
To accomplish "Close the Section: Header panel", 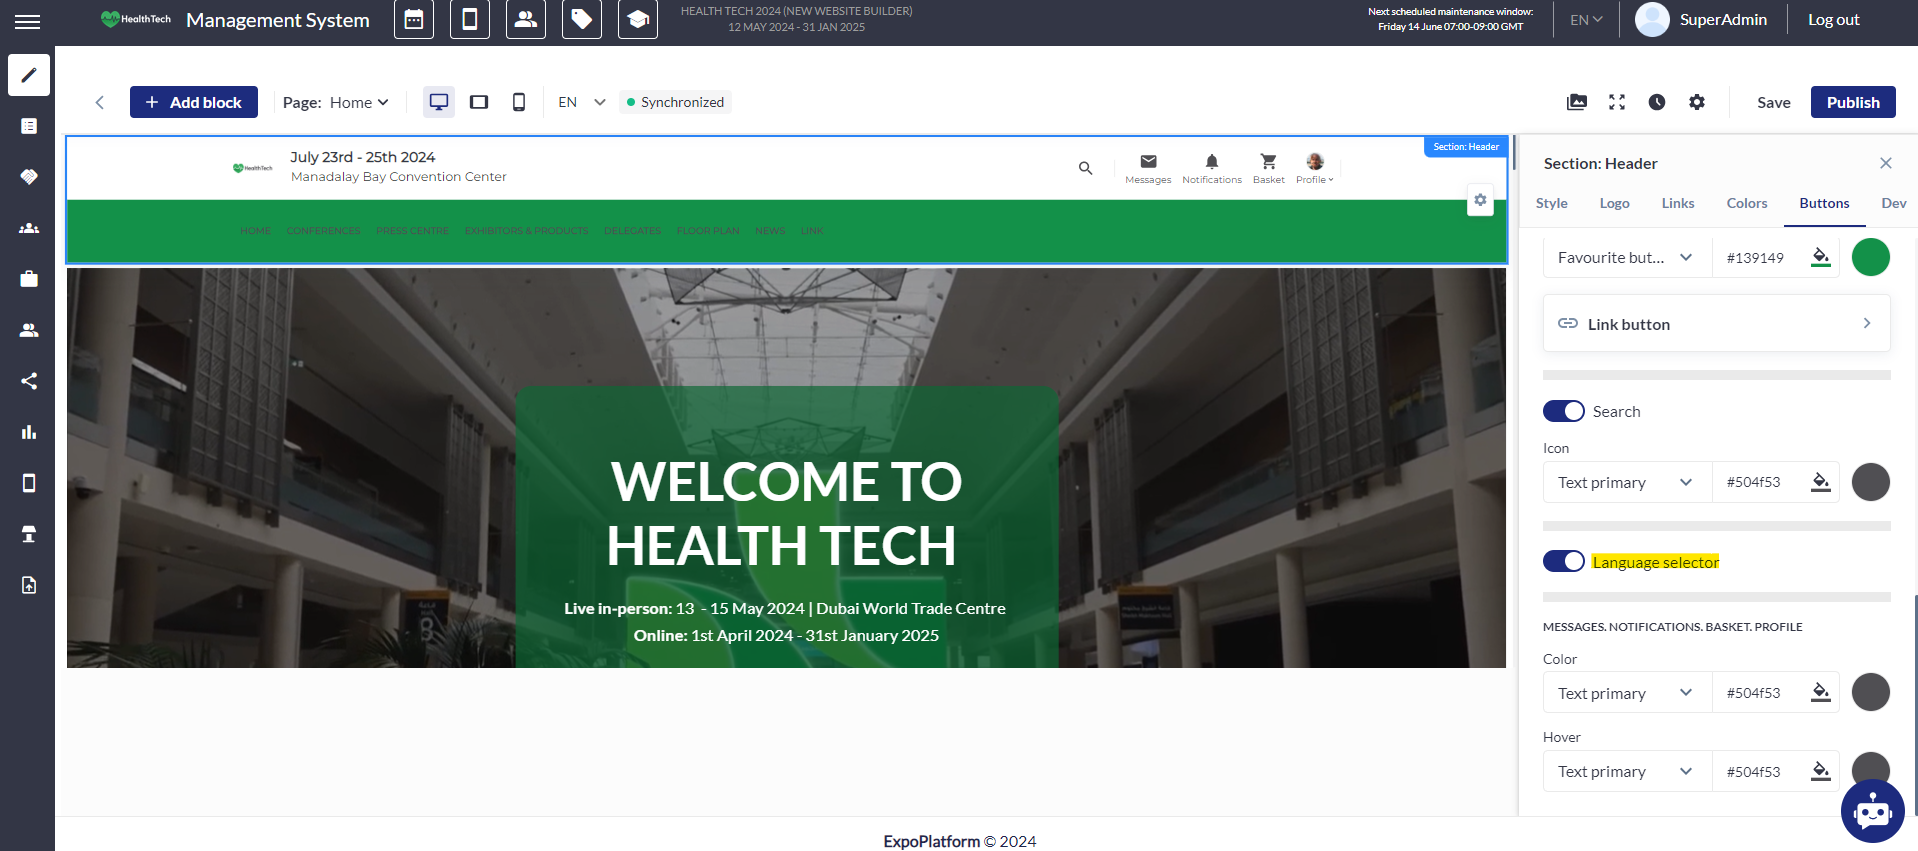I will click(x=1886, y=163).
